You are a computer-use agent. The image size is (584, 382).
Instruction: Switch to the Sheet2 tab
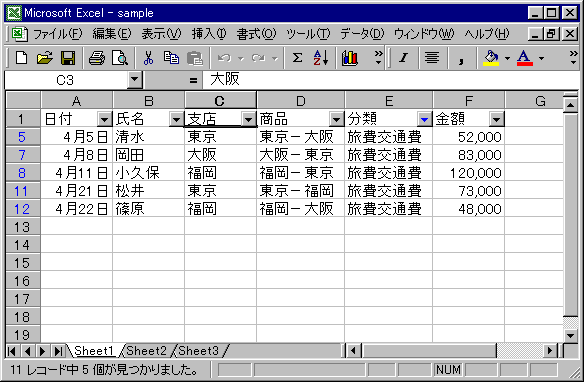click(146, 351)
